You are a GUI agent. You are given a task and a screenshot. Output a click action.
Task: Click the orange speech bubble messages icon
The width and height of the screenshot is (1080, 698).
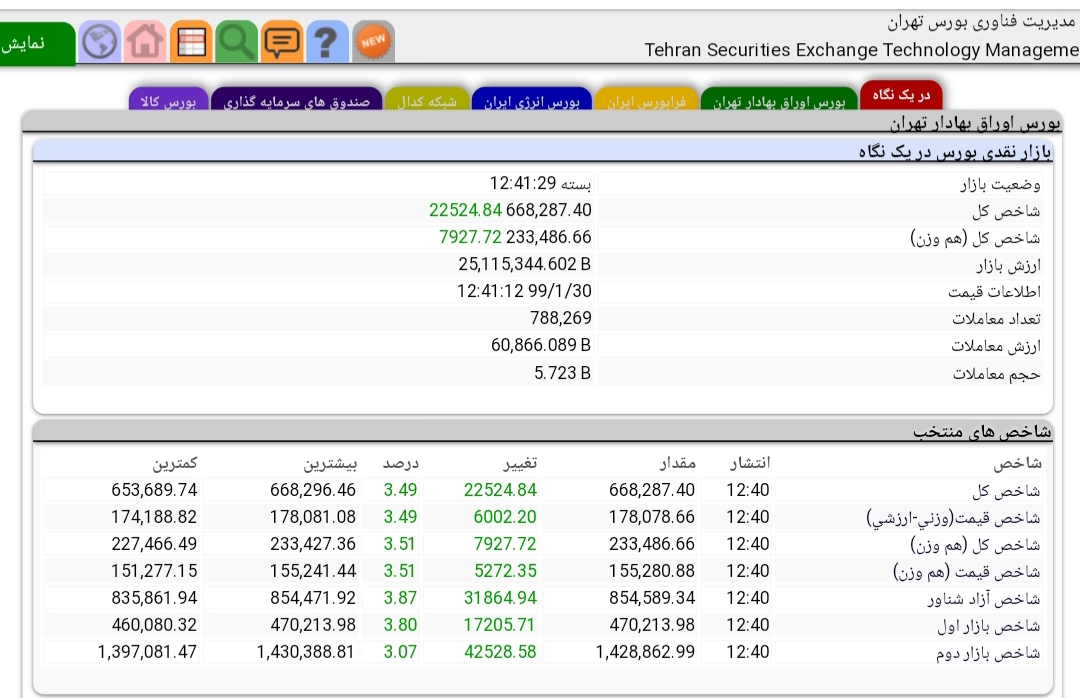tap(282, 42)
